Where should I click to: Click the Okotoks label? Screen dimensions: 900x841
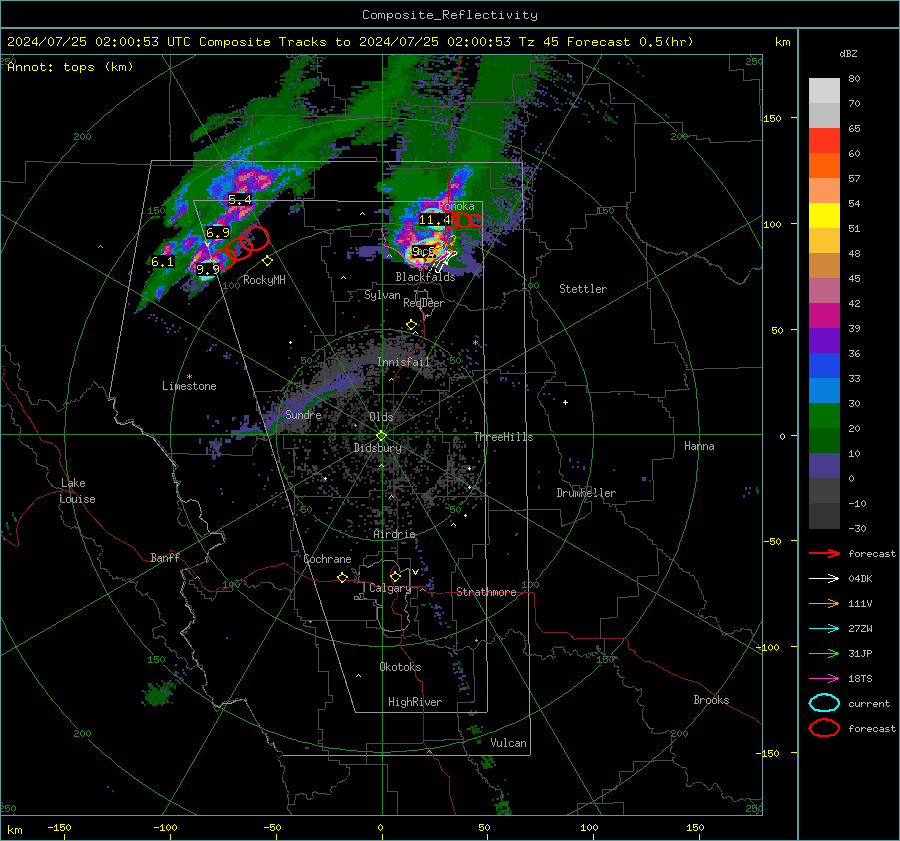pyautogui.click(x=400, y=667)
